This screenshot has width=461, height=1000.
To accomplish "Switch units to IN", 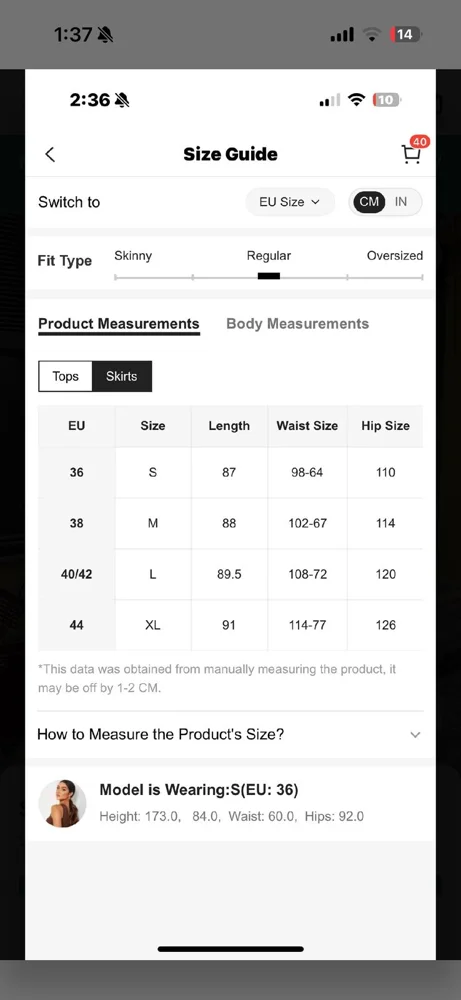I will (x=400, y=202).
